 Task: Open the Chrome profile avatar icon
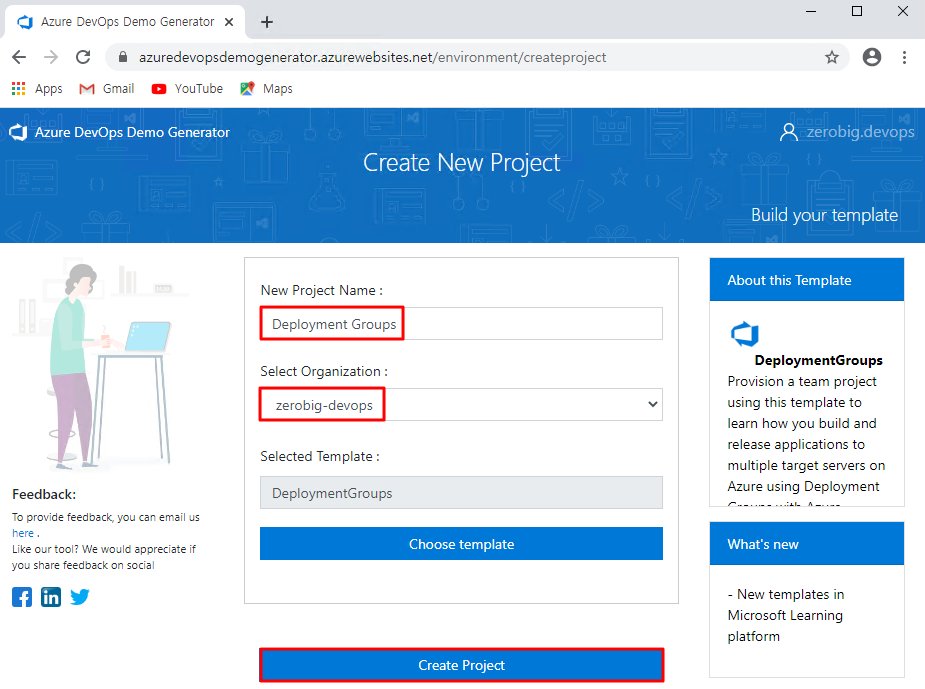(872, 57)
